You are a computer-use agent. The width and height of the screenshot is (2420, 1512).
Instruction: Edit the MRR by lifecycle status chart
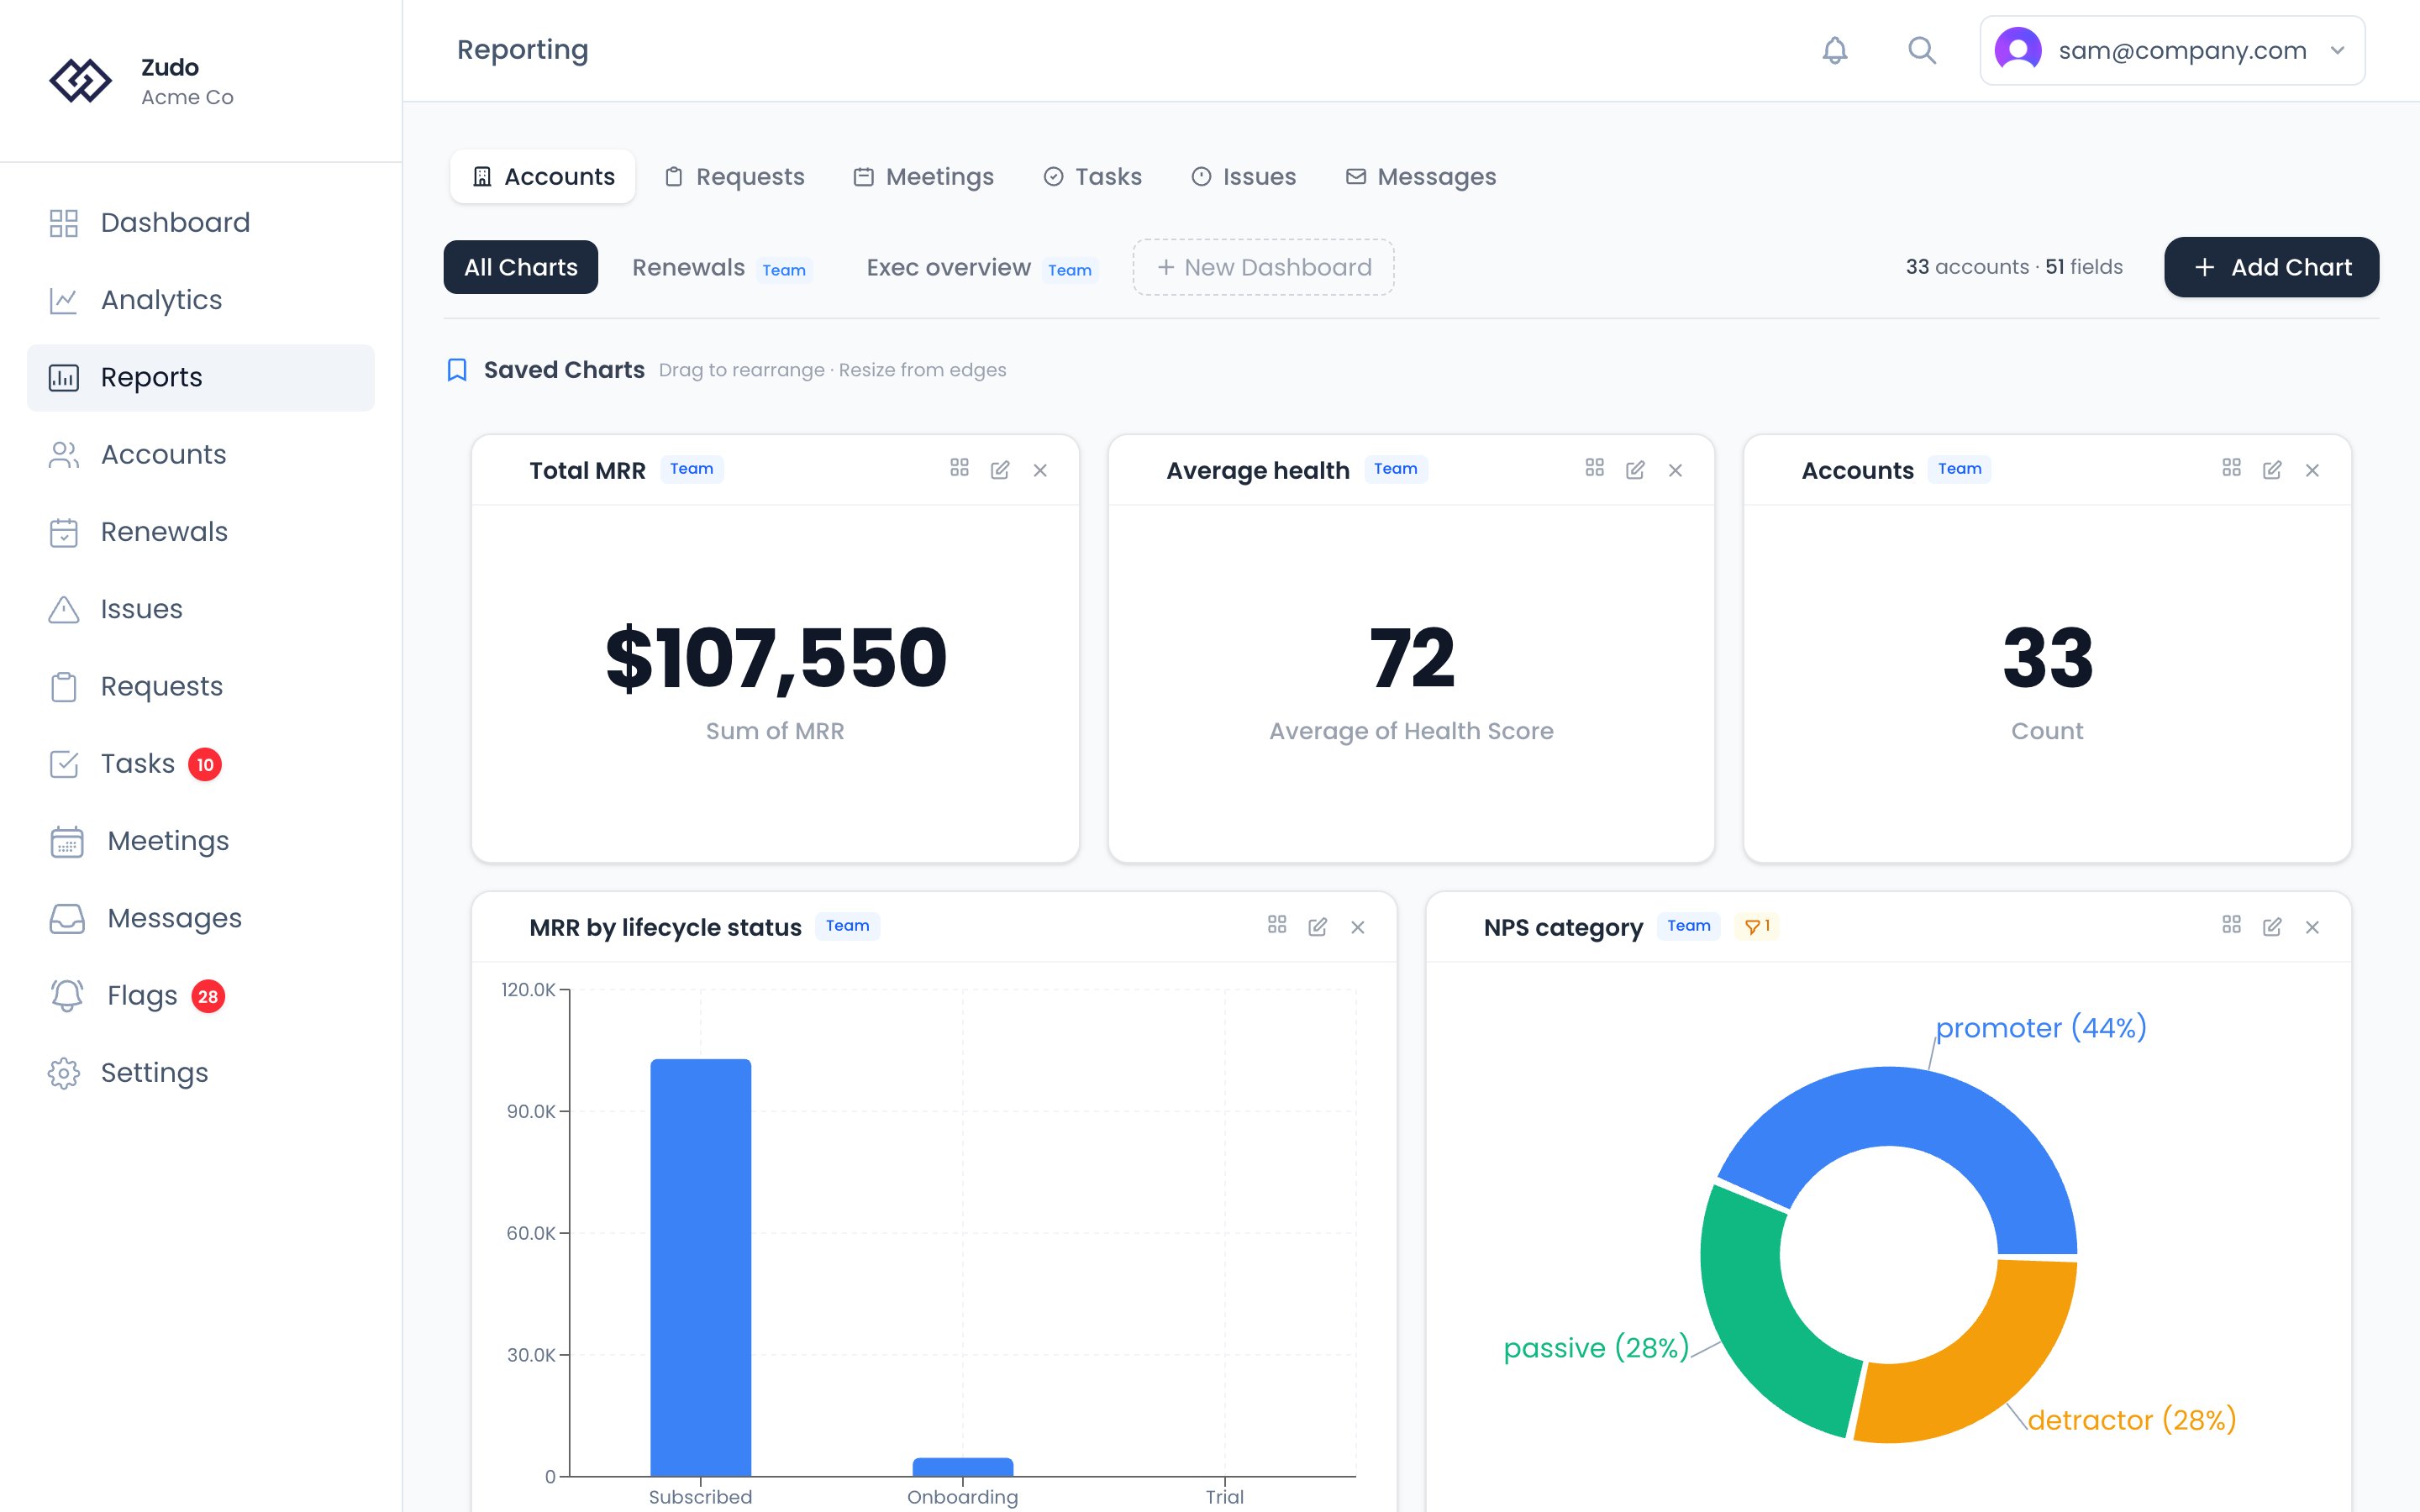[x=1318, y=927]
